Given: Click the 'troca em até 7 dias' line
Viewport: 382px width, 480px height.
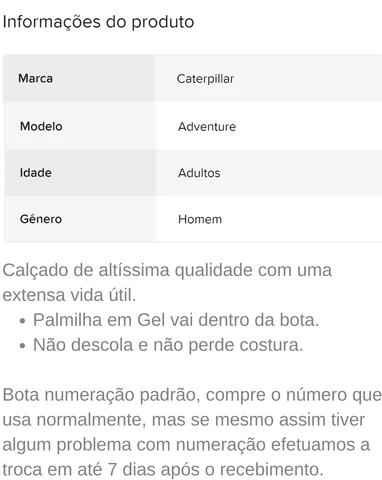Looking at the screenshot, I should 163,470.
